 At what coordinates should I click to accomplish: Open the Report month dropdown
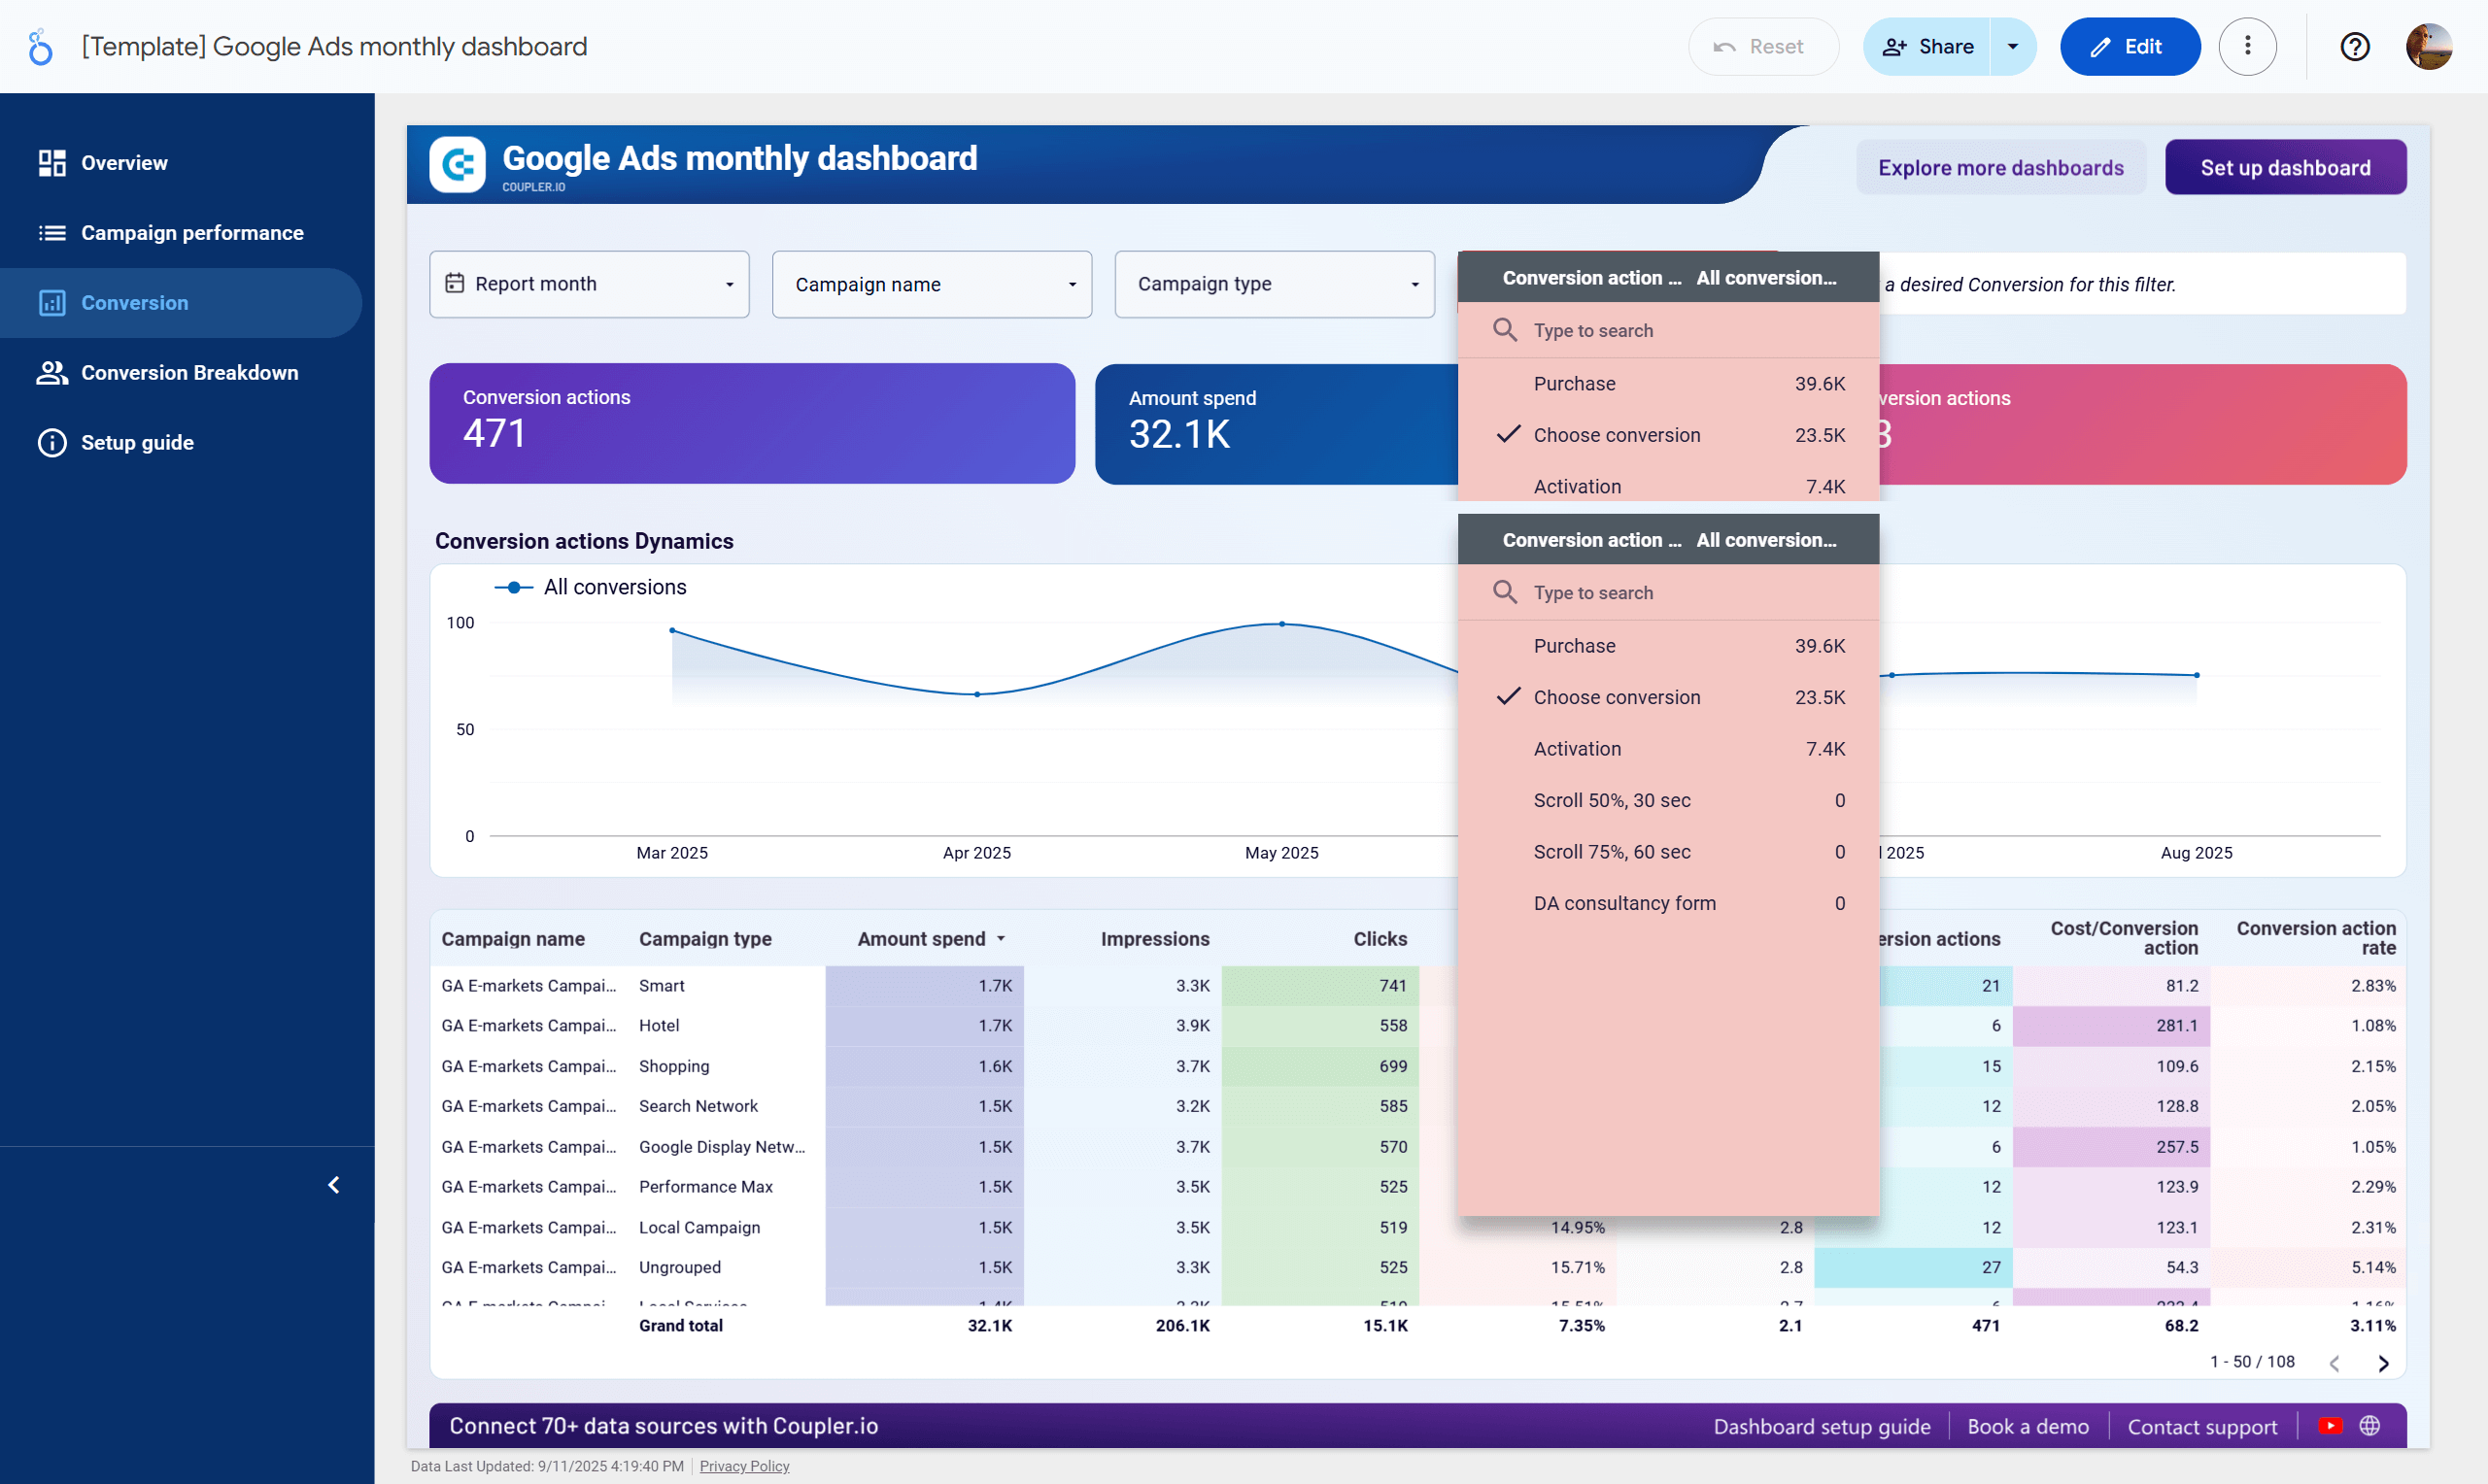pos(590,284)
